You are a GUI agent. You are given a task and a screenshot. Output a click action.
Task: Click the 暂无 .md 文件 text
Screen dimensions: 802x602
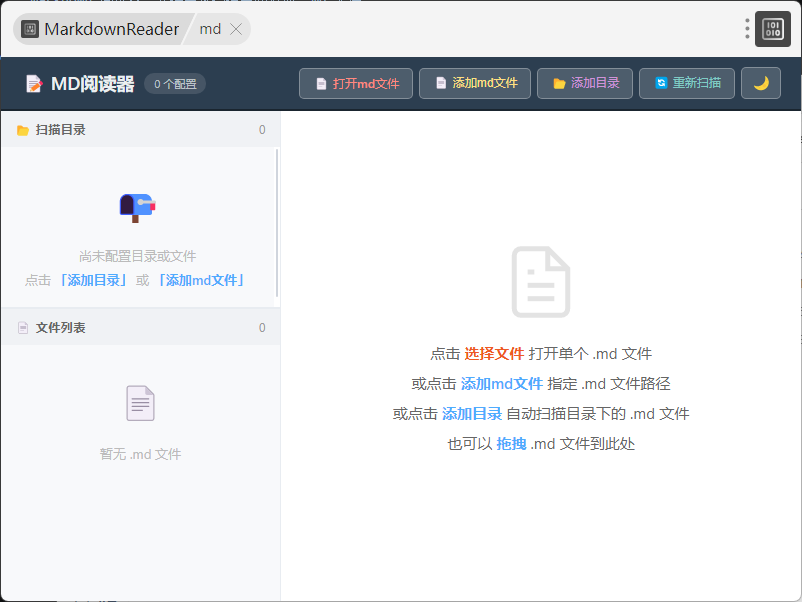(x=140, y=454)
